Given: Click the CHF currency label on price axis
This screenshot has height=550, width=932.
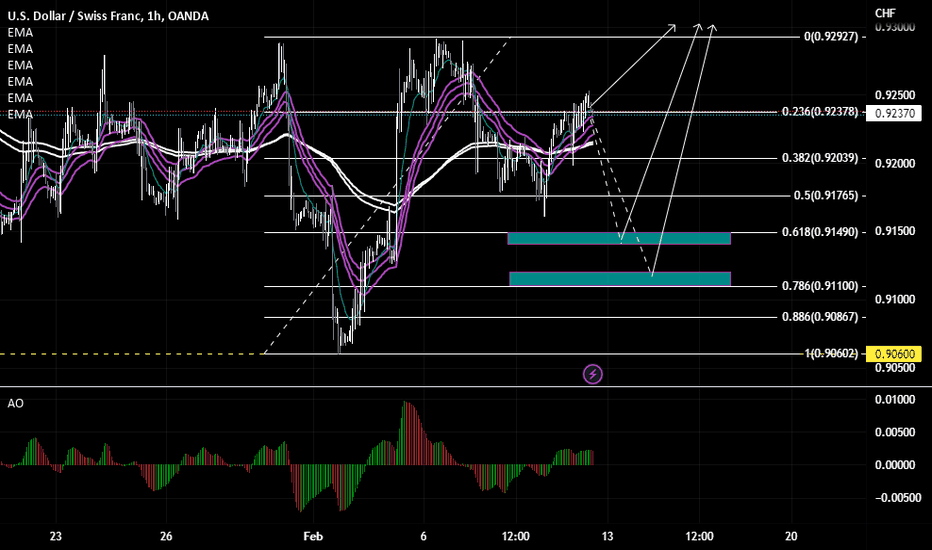Looking at the screenshot, I should (885, 13).
